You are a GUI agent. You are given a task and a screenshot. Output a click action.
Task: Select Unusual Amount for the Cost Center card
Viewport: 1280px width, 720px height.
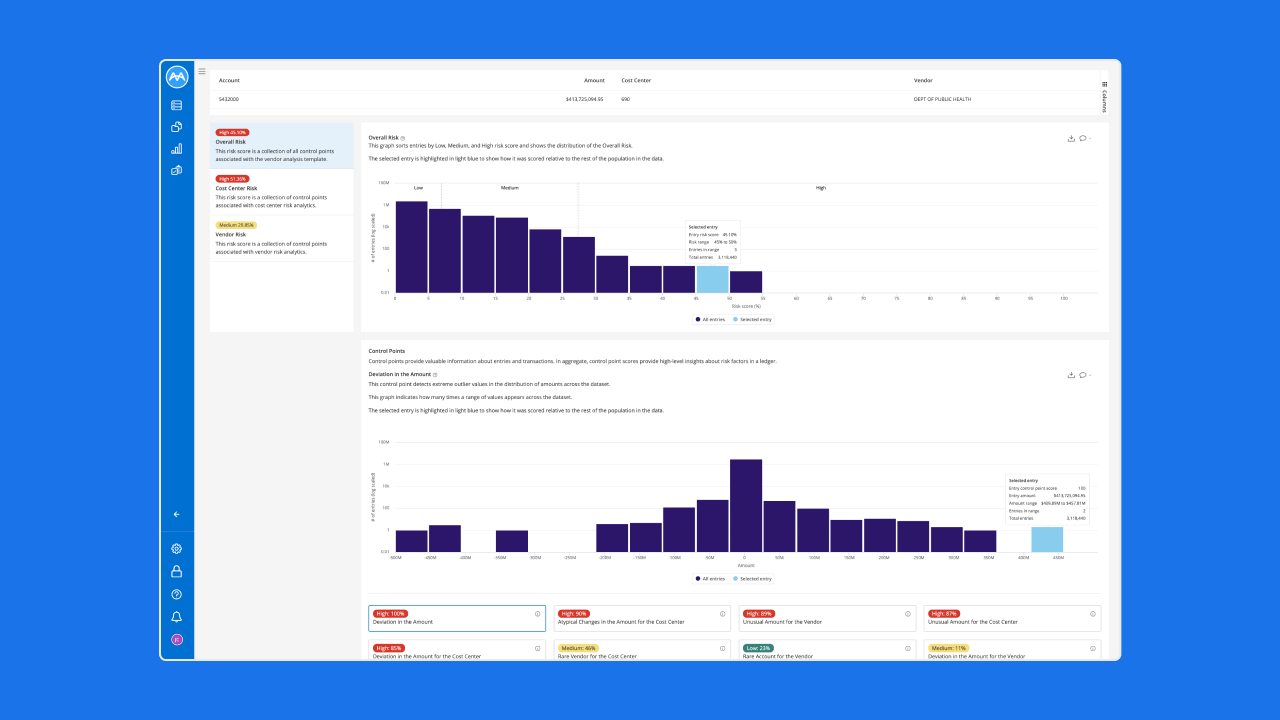[x=1012, y=618]
